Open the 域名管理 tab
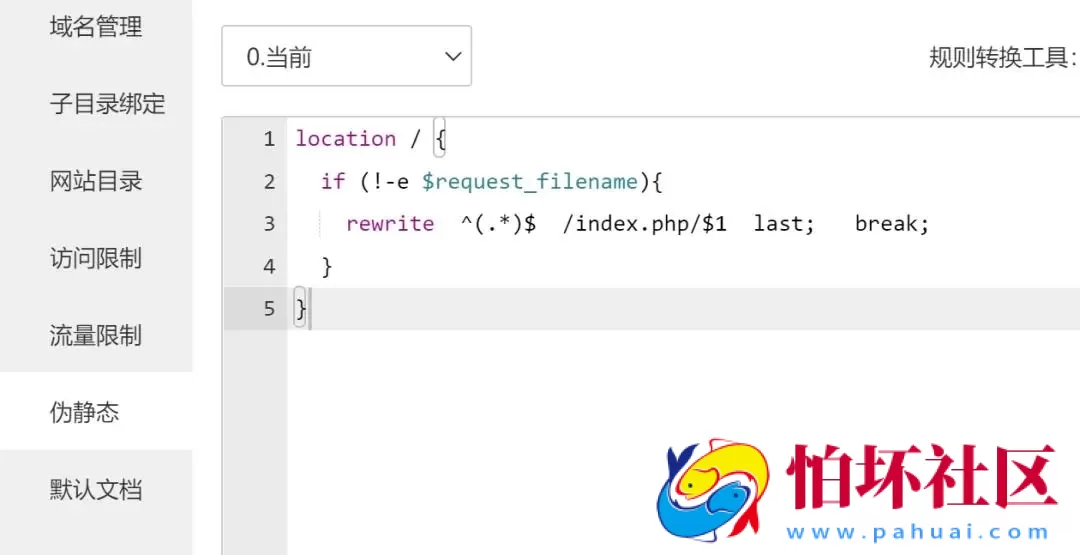This screenshot has width=1080, height=555. coord(96,27)
